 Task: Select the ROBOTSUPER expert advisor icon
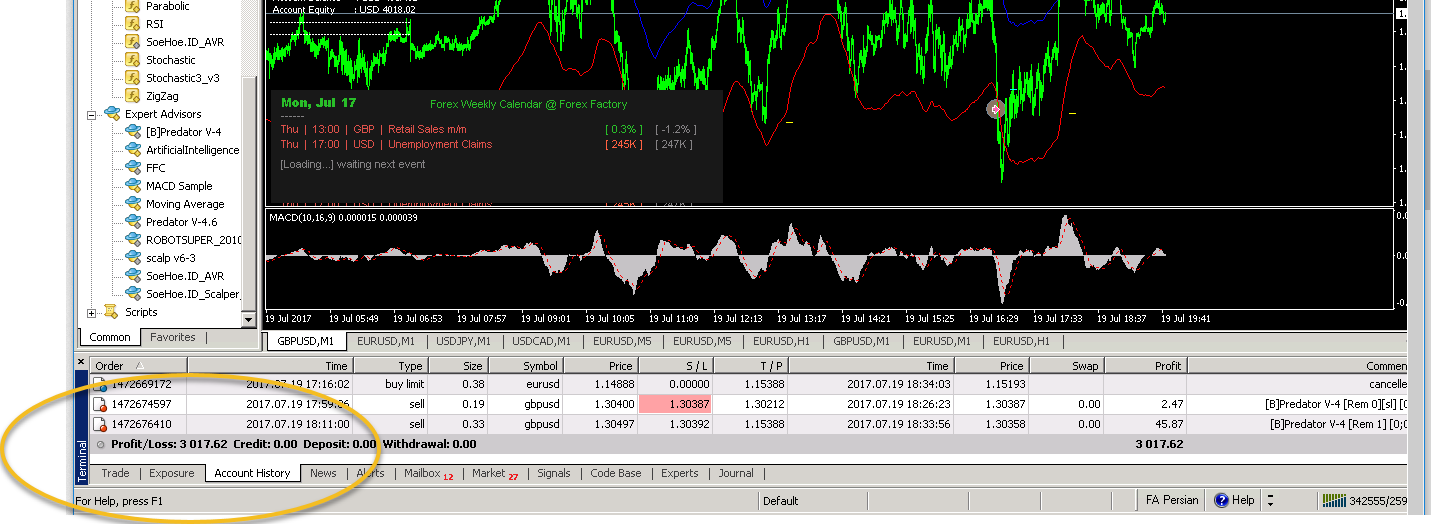point(132,240)
